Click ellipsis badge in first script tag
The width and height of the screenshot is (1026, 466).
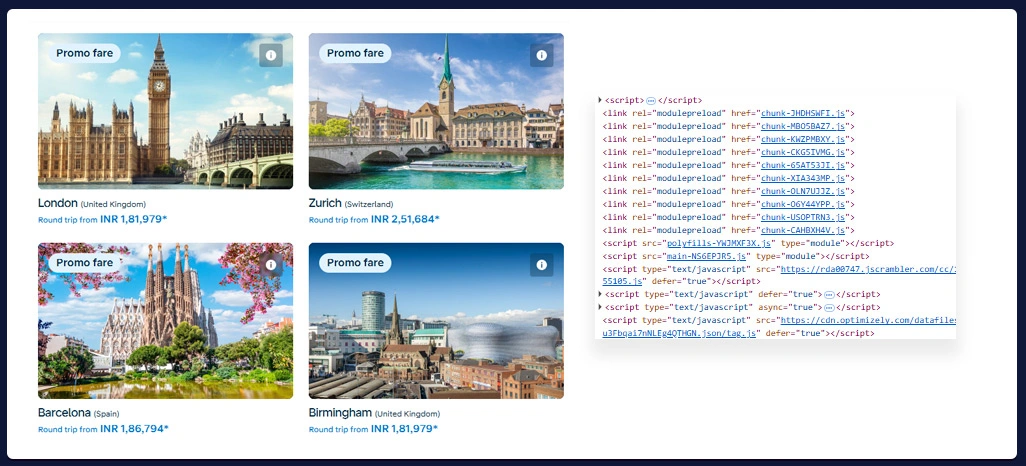pos(651,101)
